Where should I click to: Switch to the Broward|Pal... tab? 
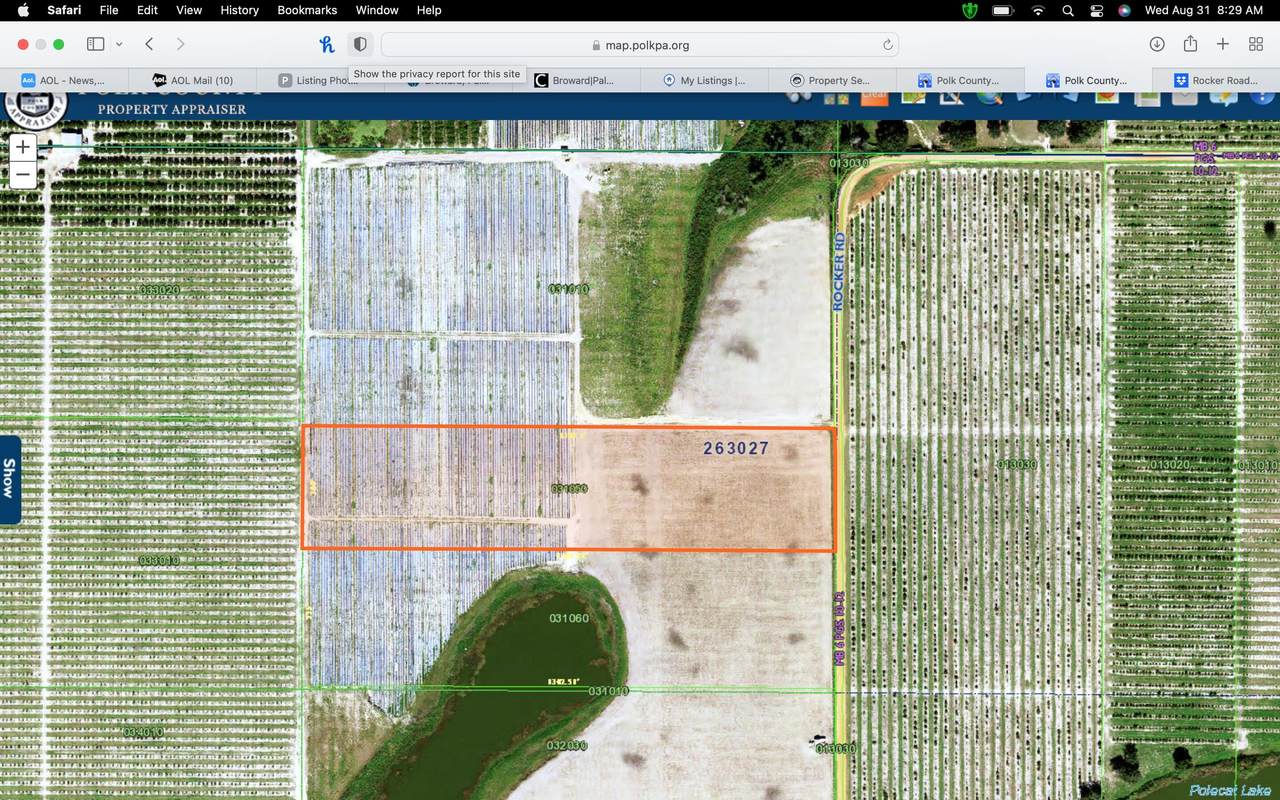(575, 80)
